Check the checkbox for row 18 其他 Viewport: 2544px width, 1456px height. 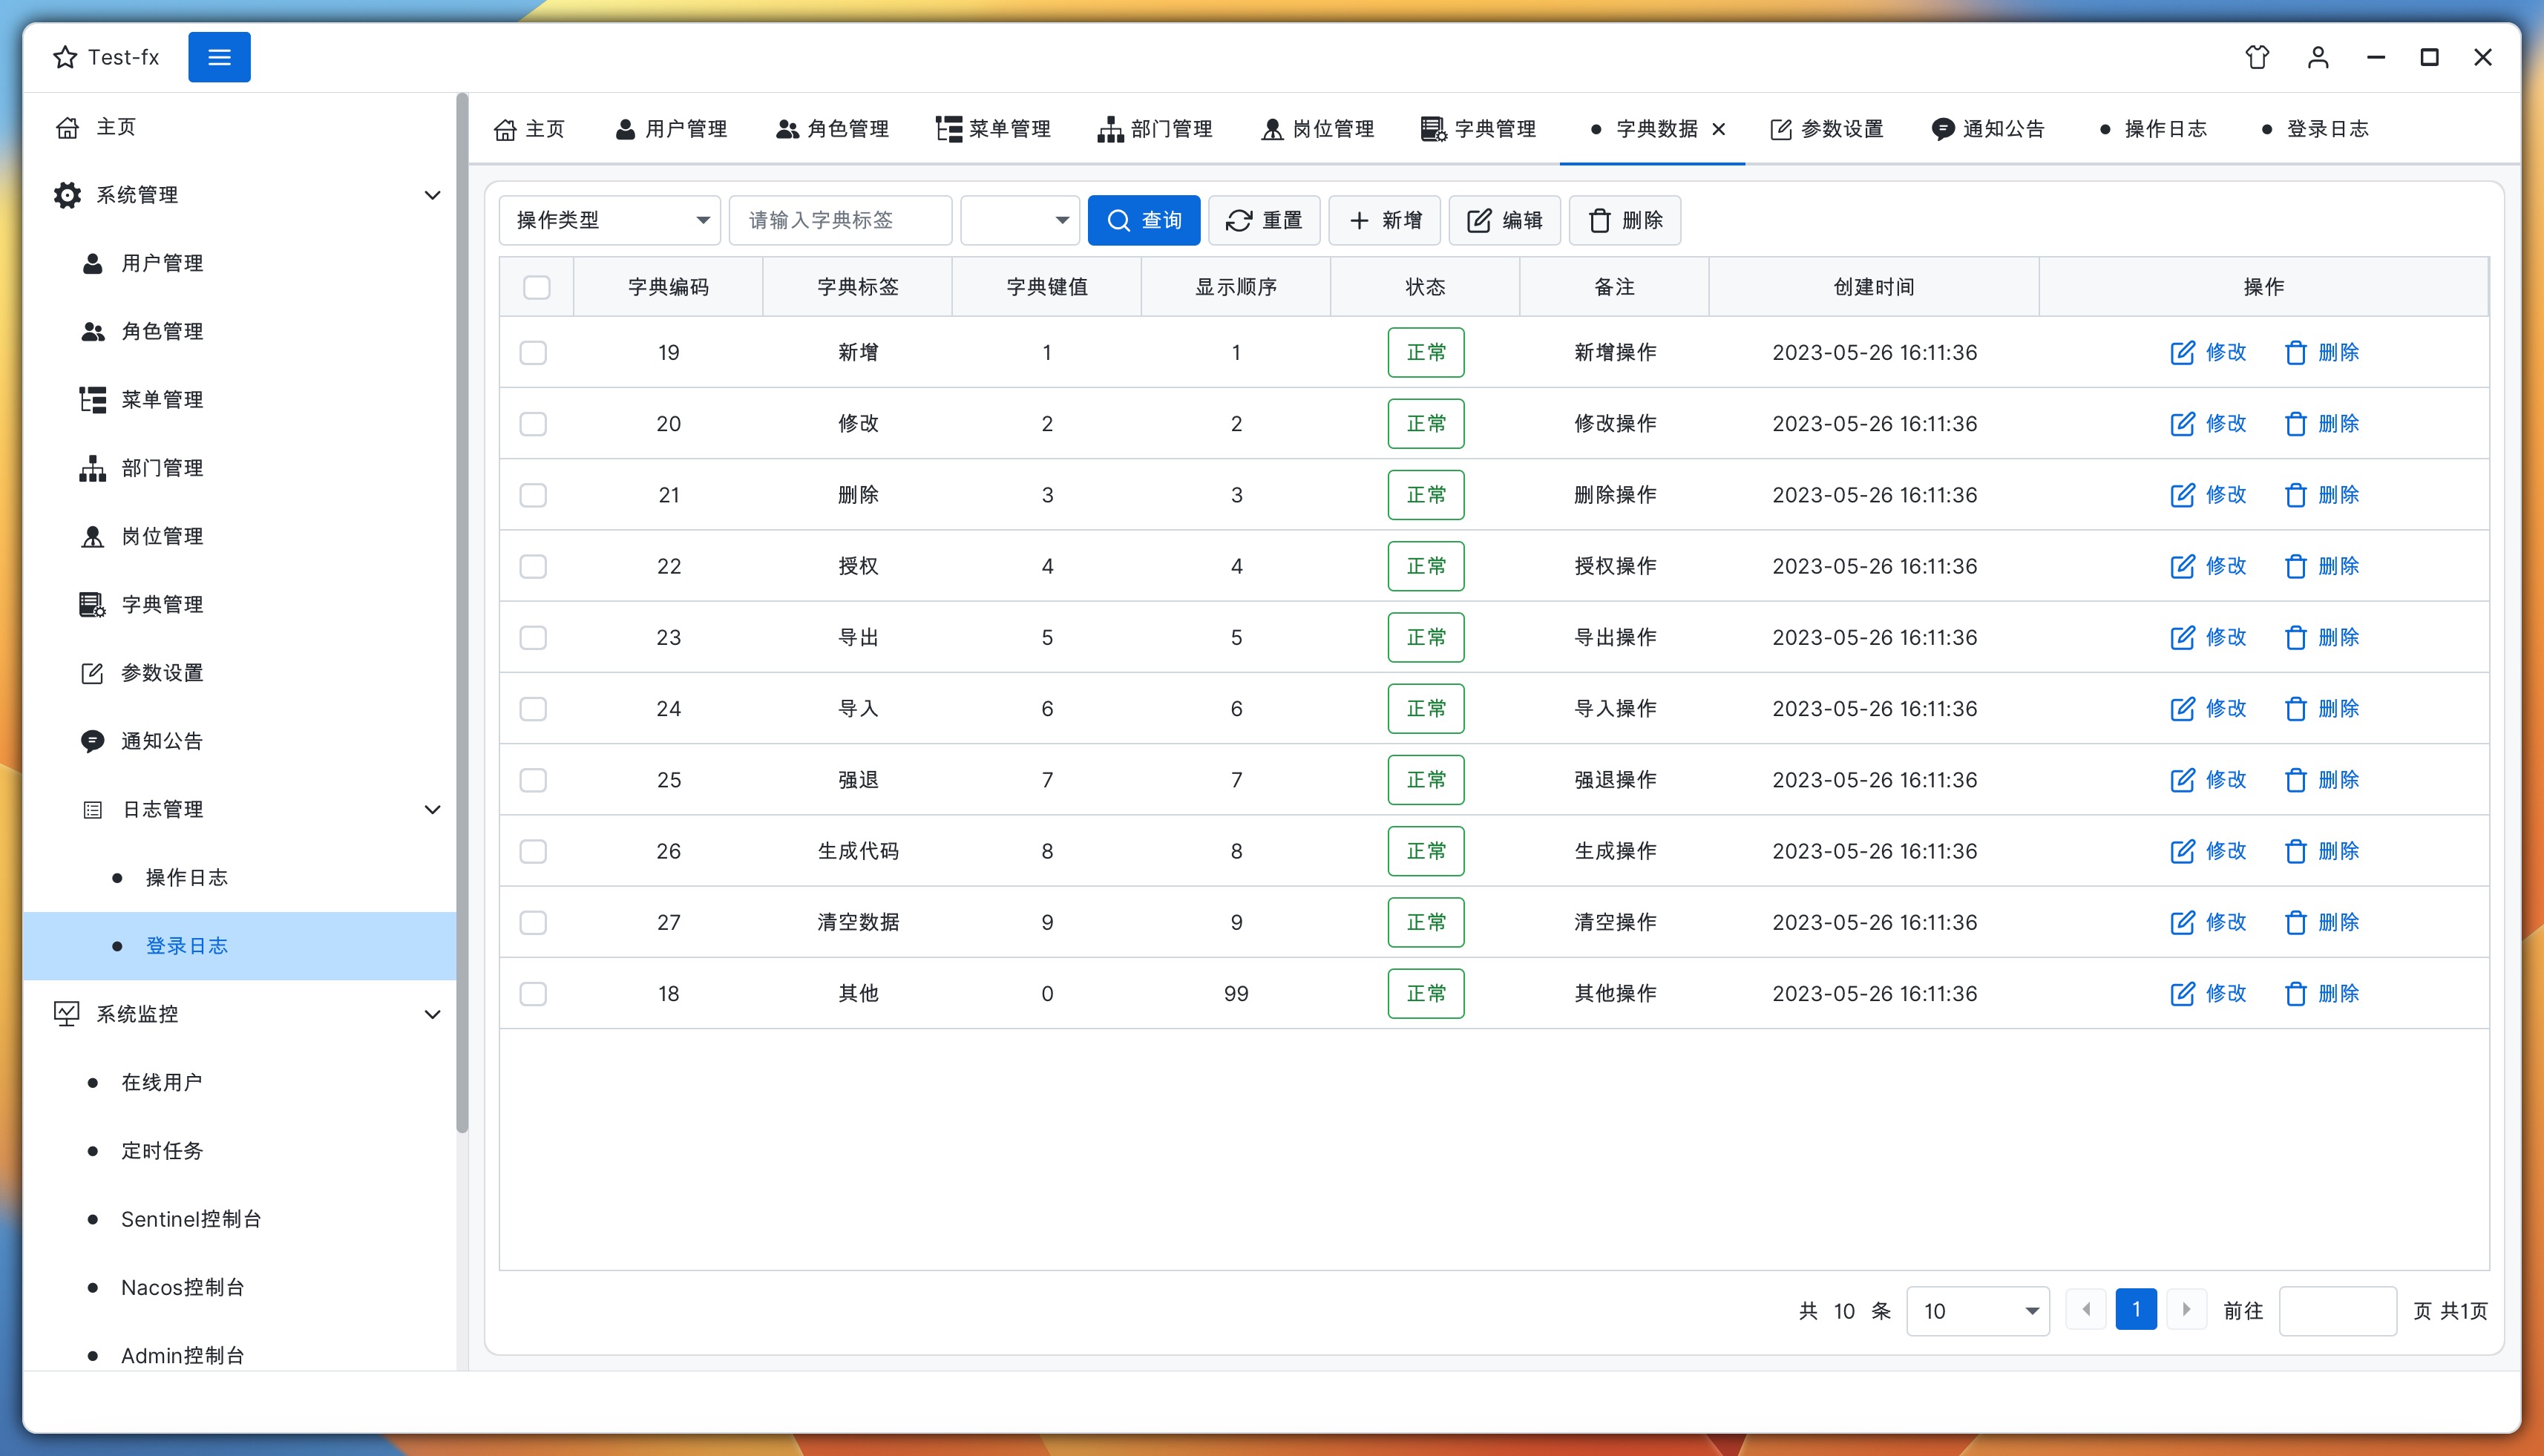tap(533, 994)
